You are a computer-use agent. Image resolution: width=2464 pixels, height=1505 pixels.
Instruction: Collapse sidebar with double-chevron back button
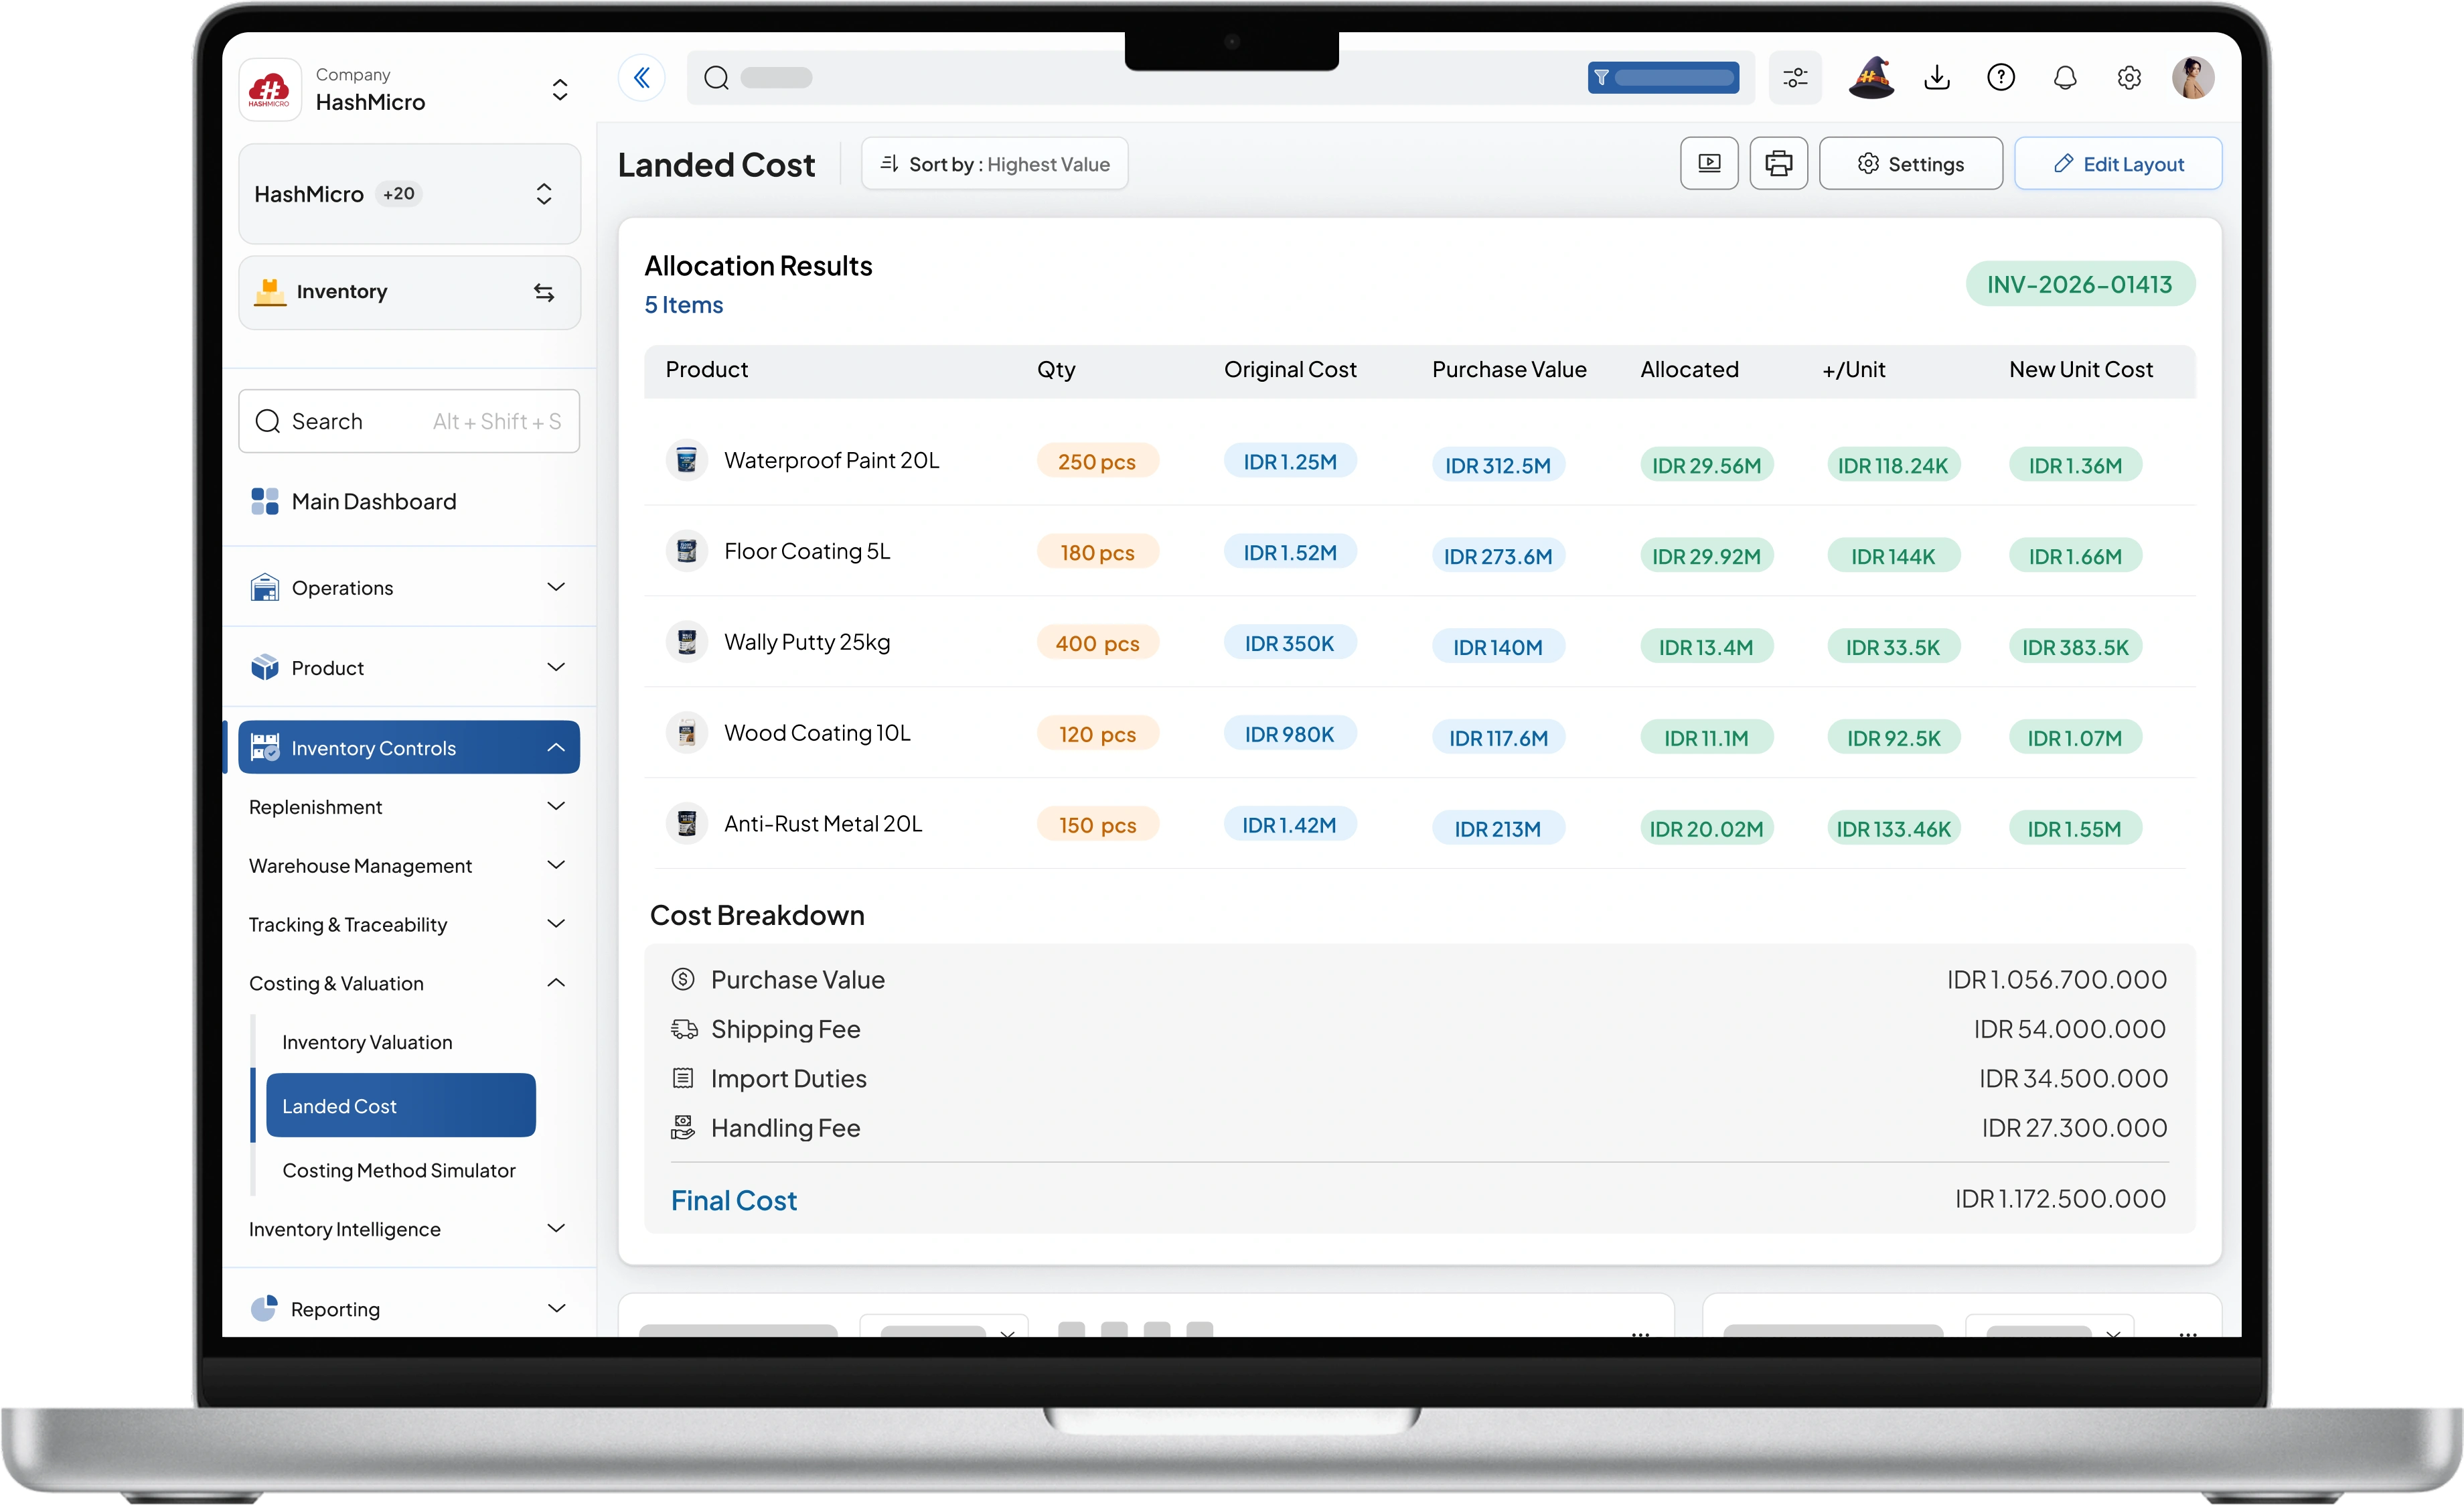(642, 78)
